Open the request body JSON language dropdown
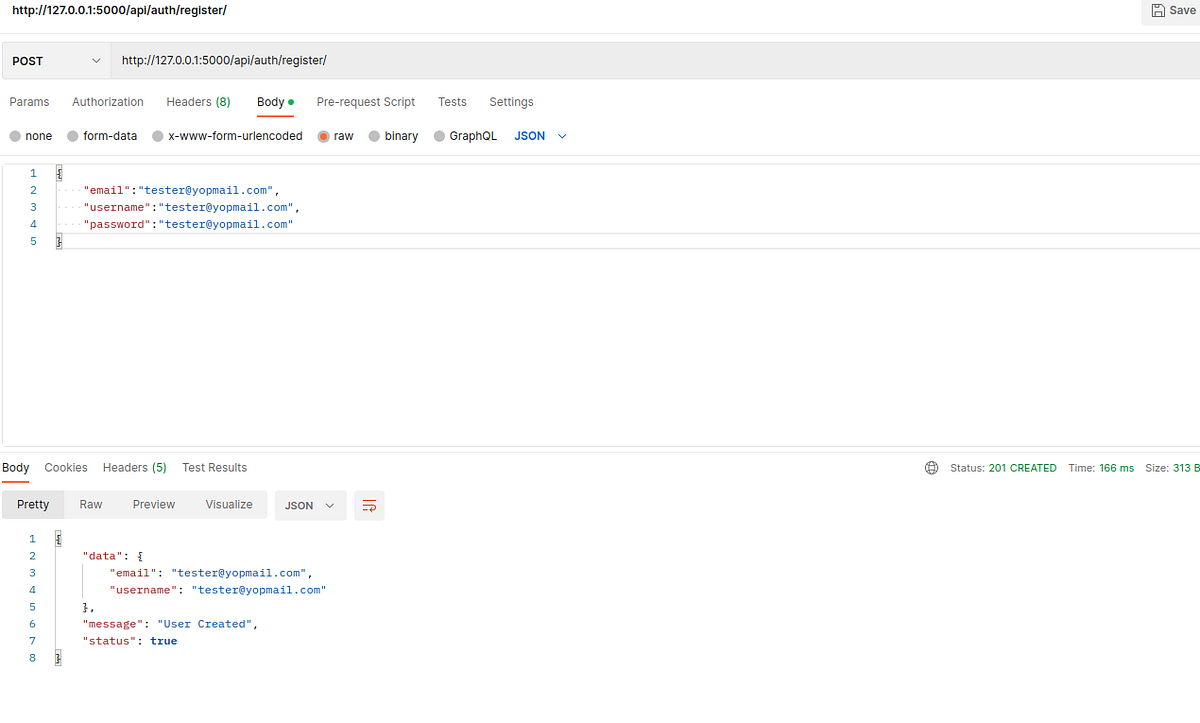The height and width of the screenshot is (723, 1200). [540, 135]
